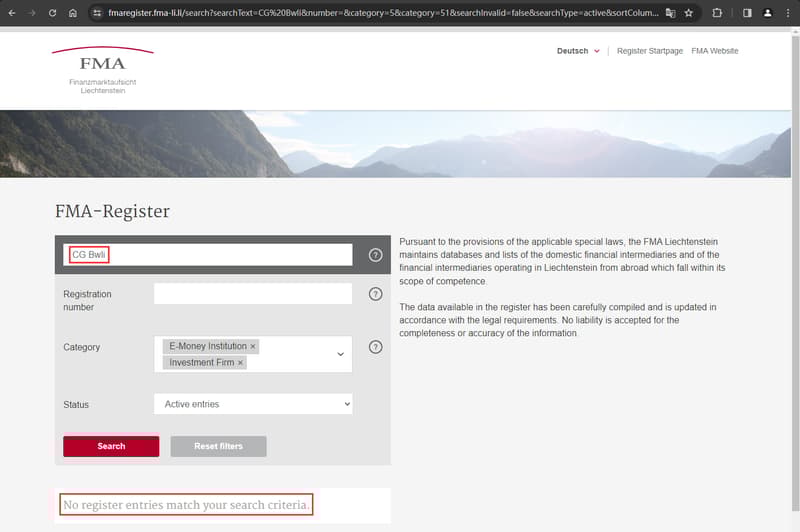Reload the page with refresh icon
The height and width of the screenshot is (532, 800).
(52, 13)
